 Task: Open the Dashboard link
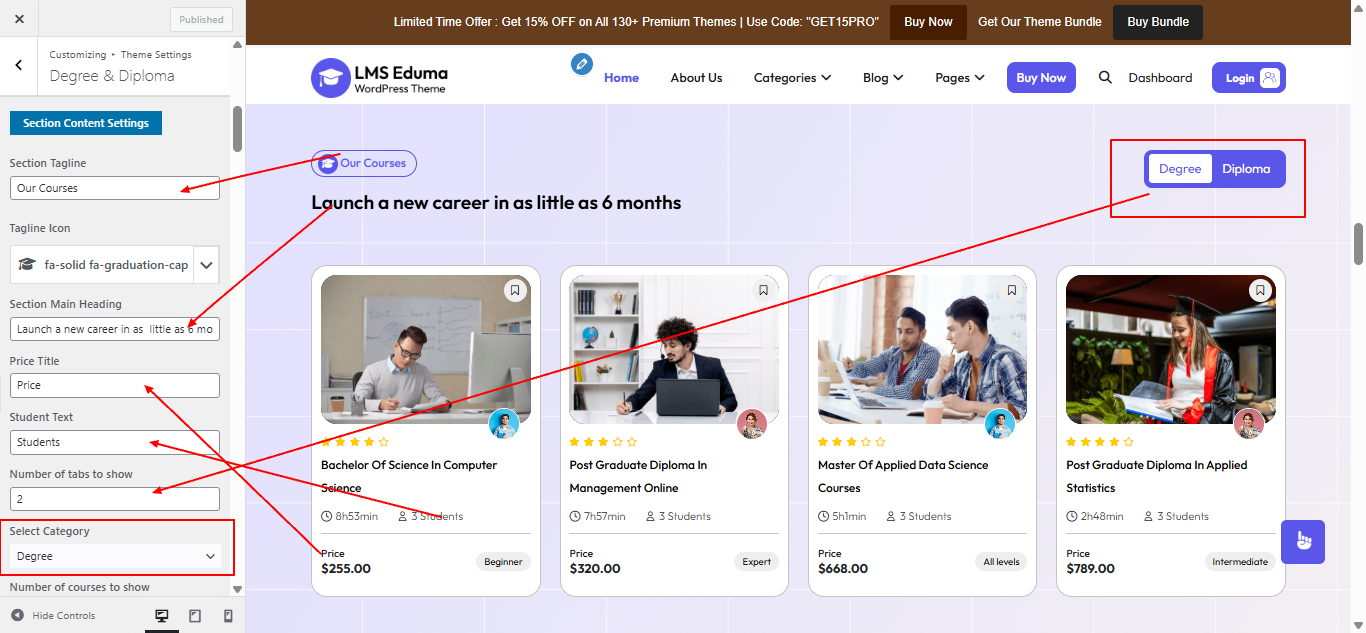(1160, 77)
